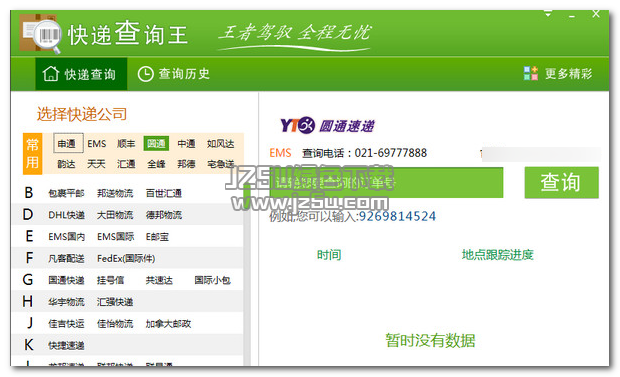Click the barcode magnifier app logo

pos(41,34)
